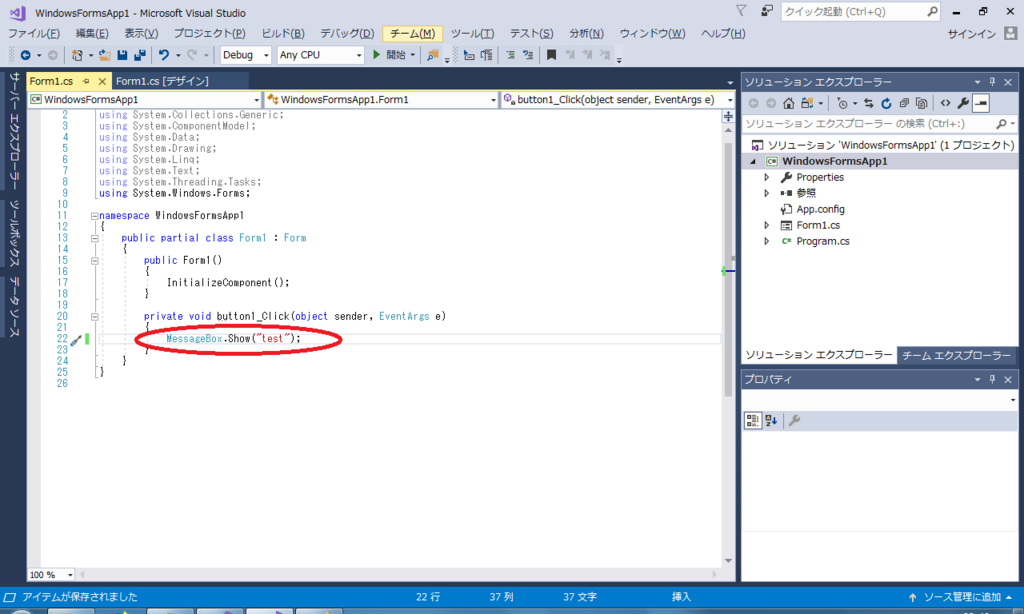Viewport: 1024px width, 614px height.
Task: Click the Show All Files icon
Action: 921,103
